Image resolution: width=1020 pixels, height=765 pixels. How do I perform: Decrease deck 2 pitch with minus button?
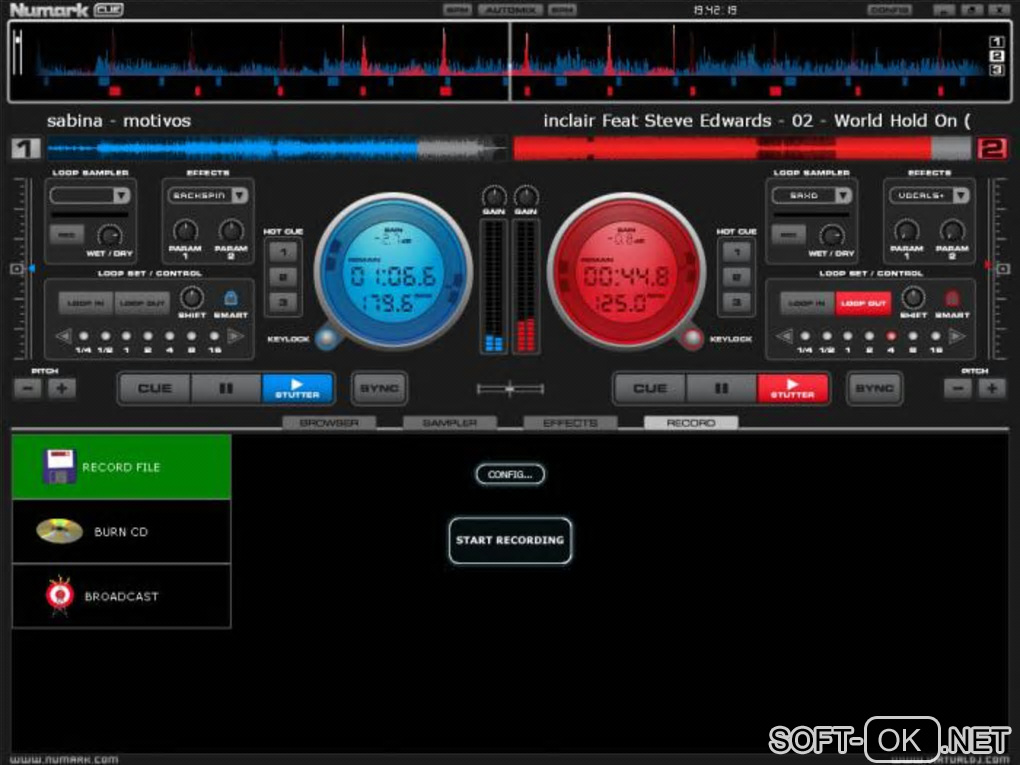[x=958, y=389]
